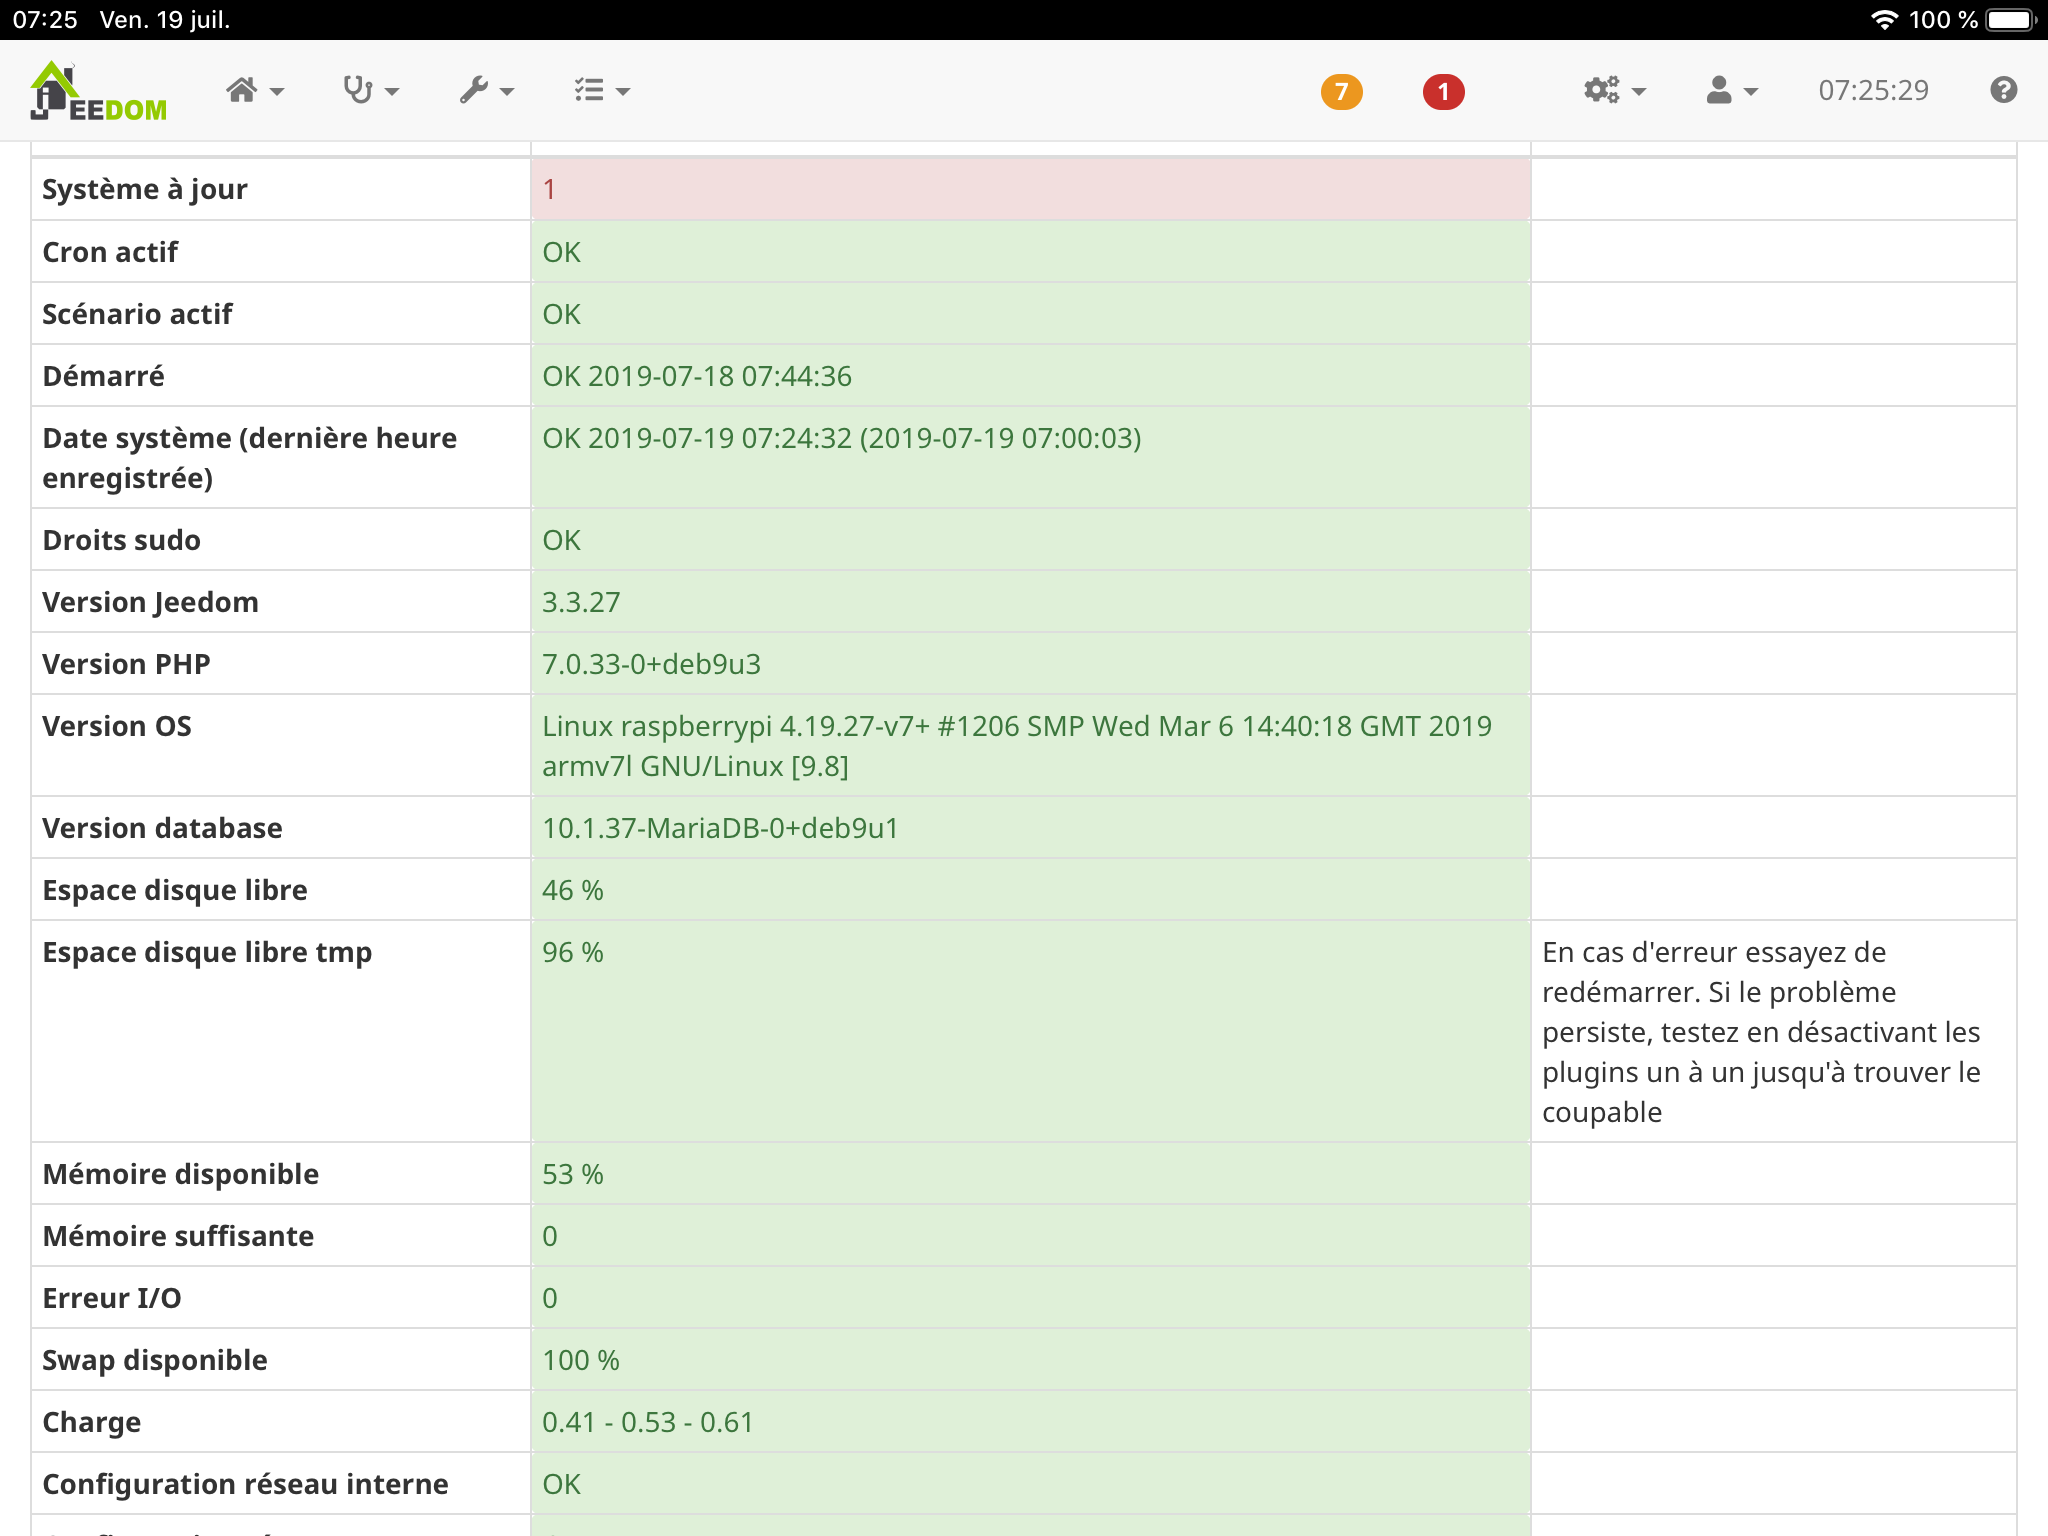Click the load value 0.41 - 0.53 - 0.61
This screenshot has width=2048, height=1536.
pyautogui.click(x=648, y=1422)
